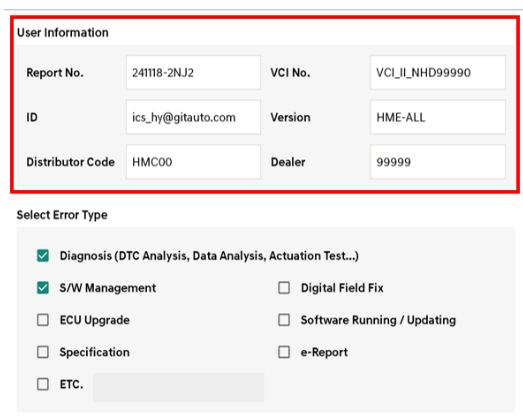
Task: Uncheck the Diagnosis error type checkbox
Action: (43, 256)
